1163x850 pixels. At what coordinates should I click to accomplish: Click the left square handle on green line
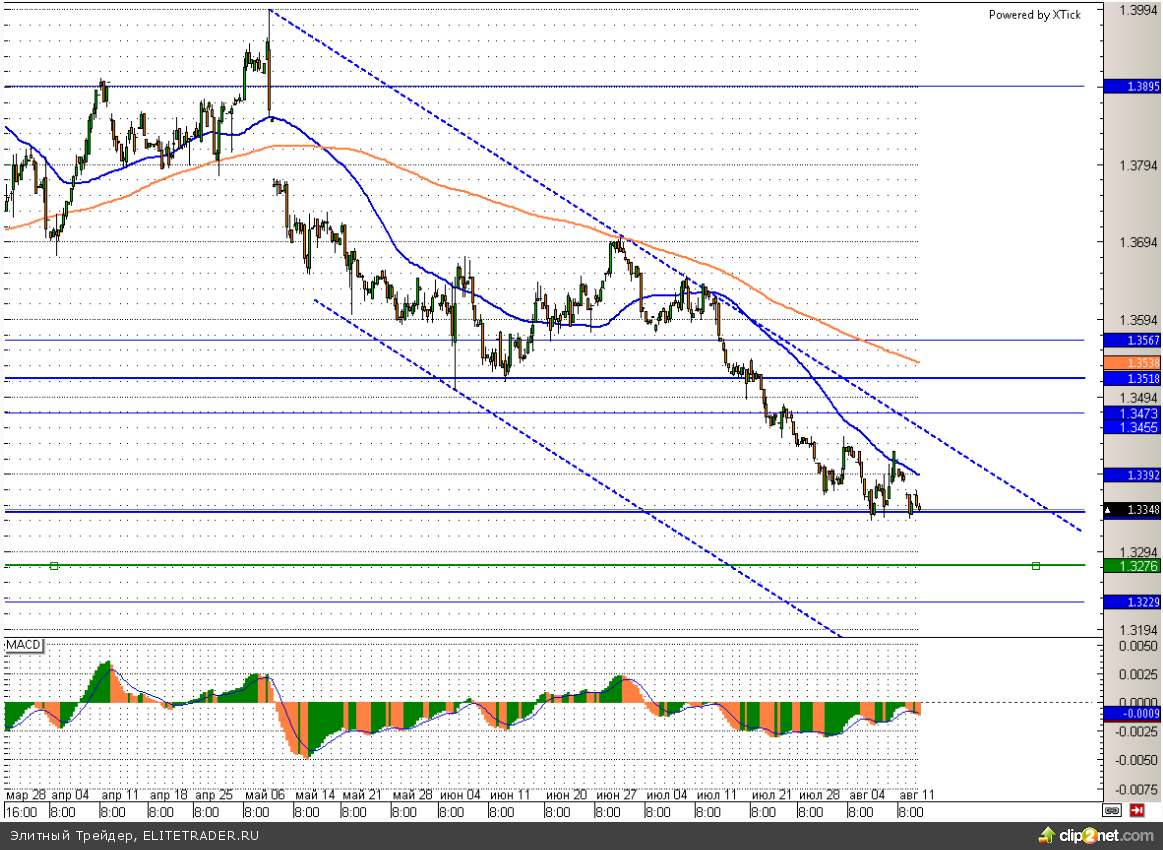(x=54, y=566)
